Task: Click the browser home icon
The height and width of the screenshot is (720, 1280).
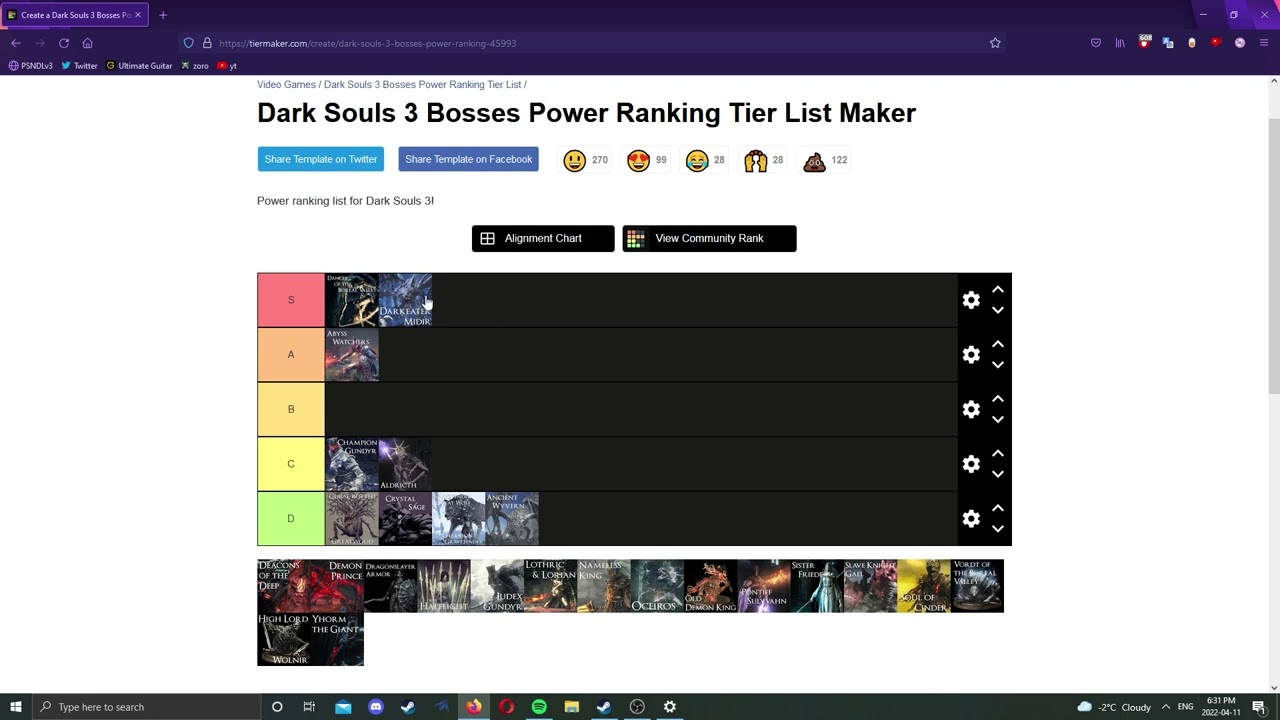Action: (x=88, y=43)
